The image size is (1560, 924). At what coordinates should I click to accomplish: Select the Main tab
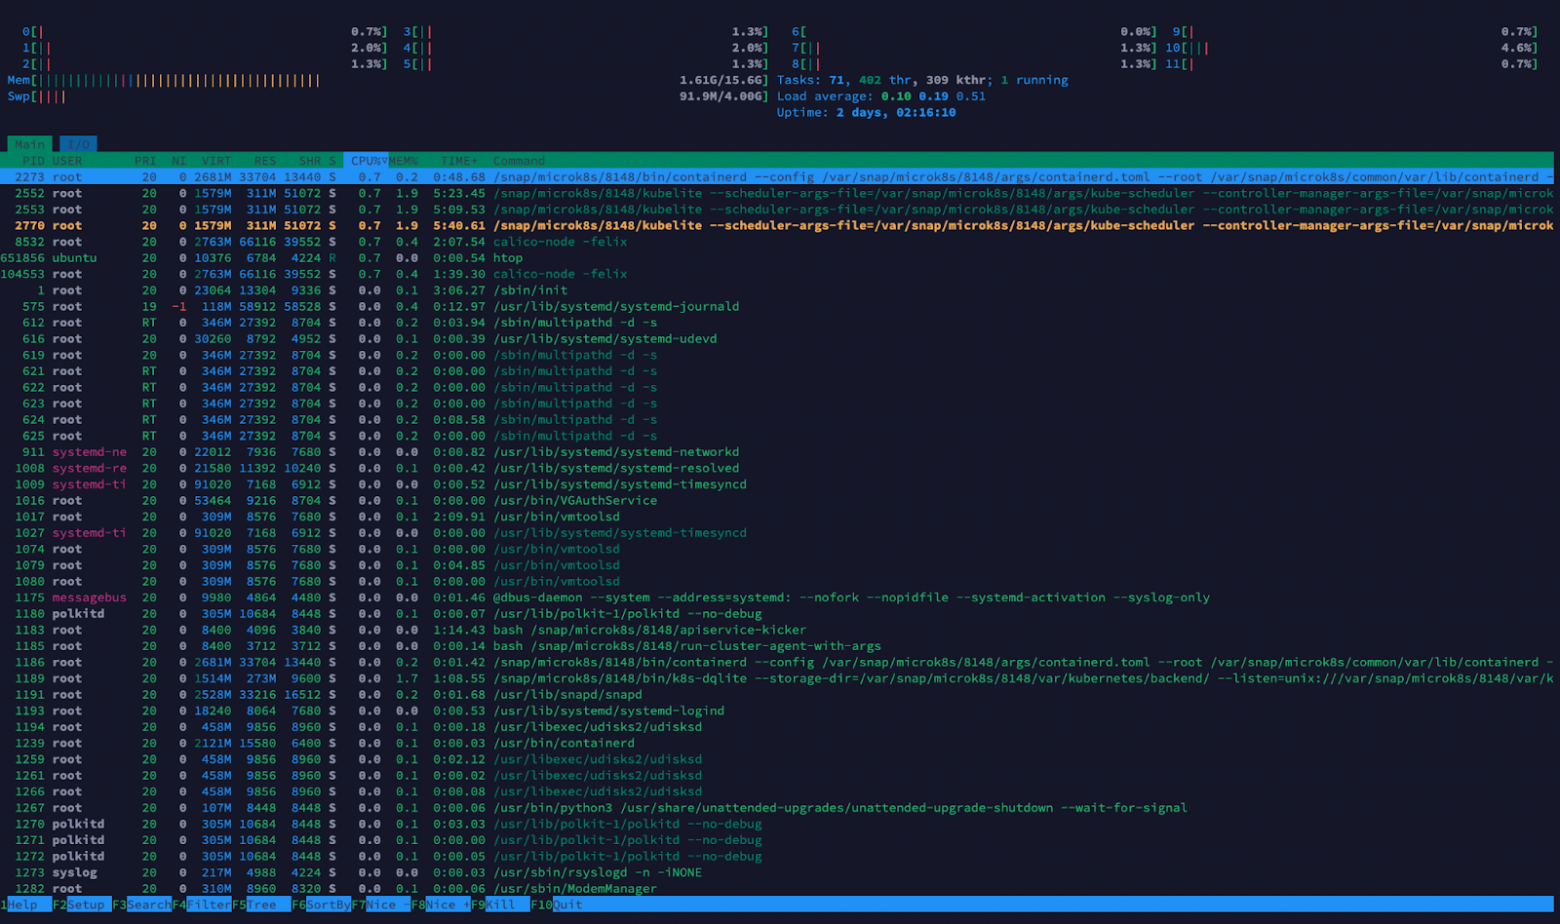point(29,144)
